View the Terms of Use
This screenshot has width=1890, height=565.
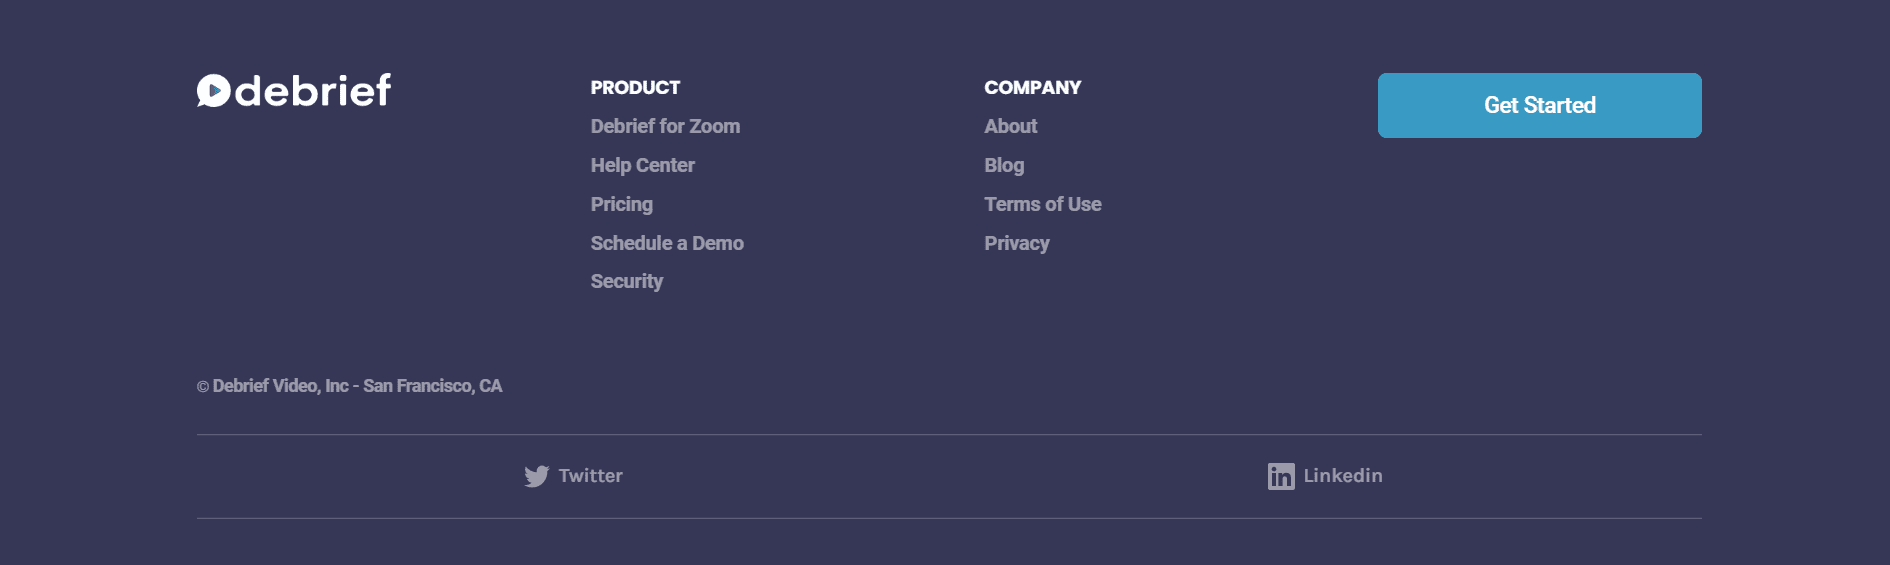pos(1042,204)
